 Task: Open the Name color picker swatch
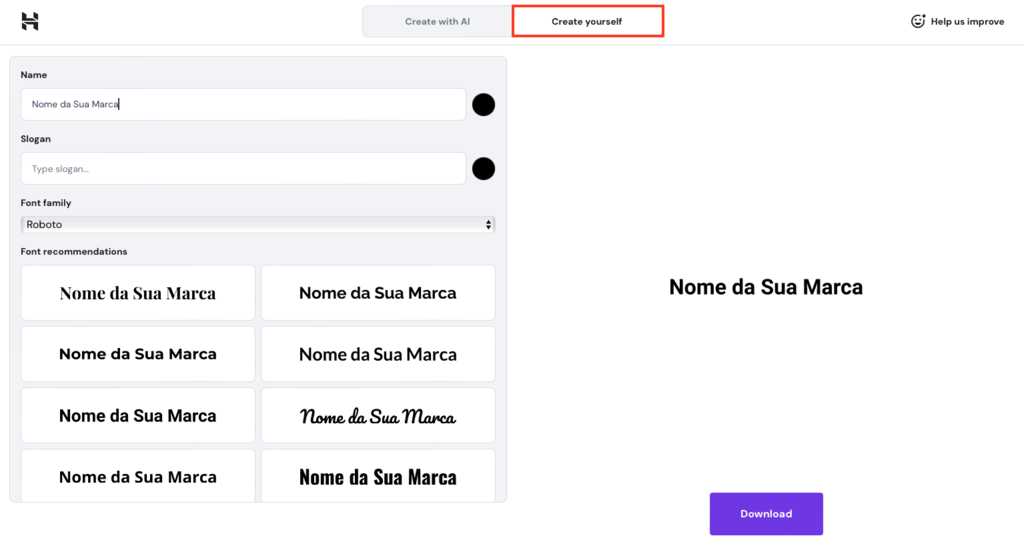pyautogui.click(x=483, y=105)
